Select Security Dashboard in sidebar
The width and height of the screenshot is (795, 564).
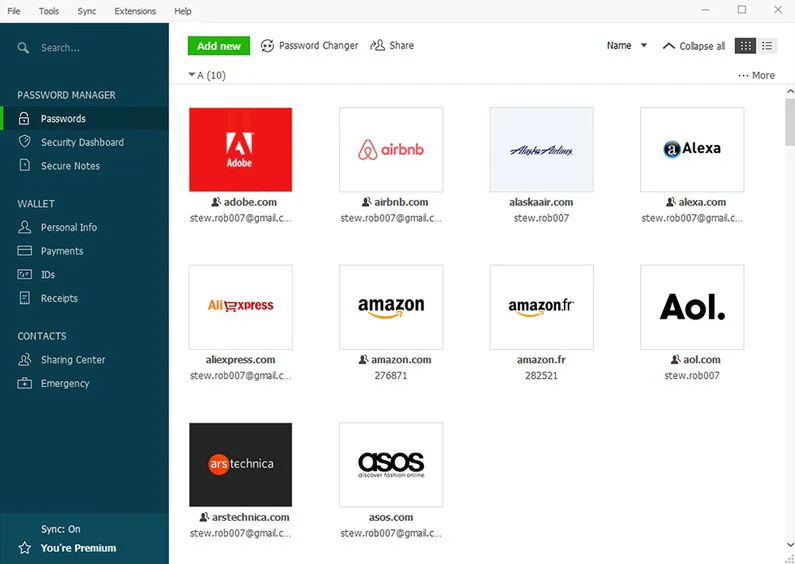(x=84, y=142)
